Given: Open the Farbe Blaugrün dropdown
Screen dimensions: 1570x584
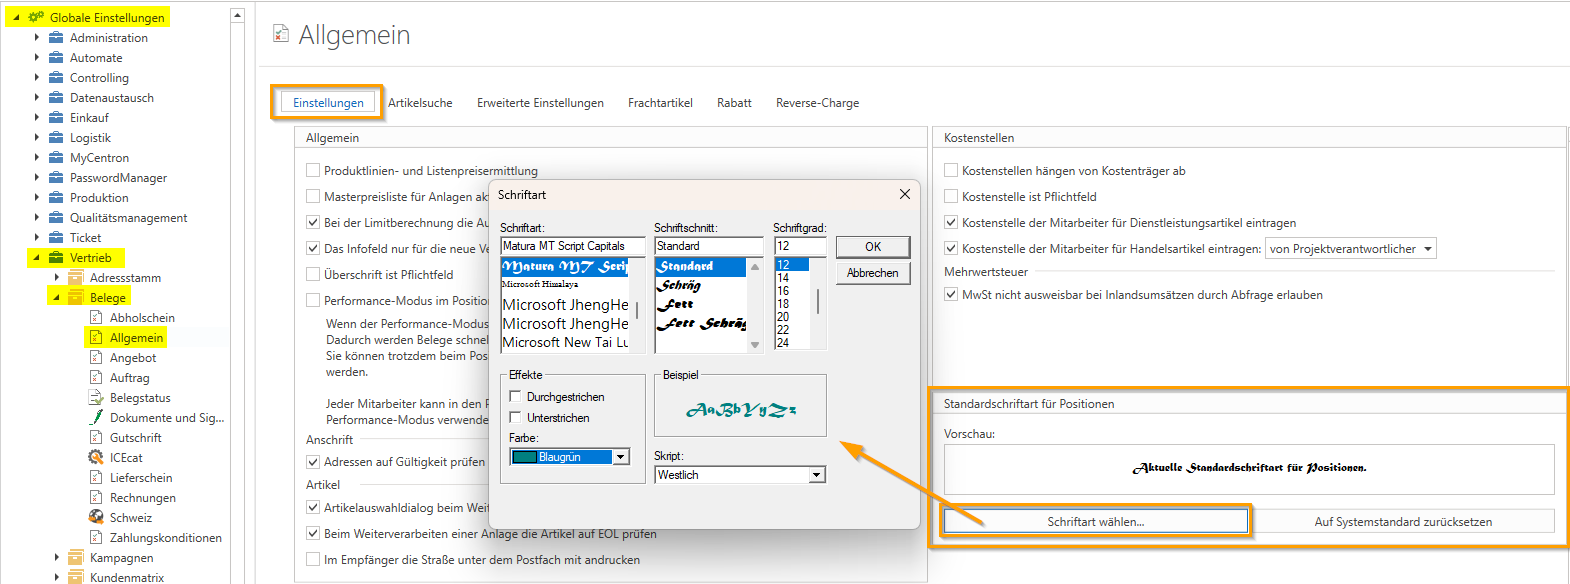Looking at the screenshot, I should pyautogui.click(x=621, y=457).
